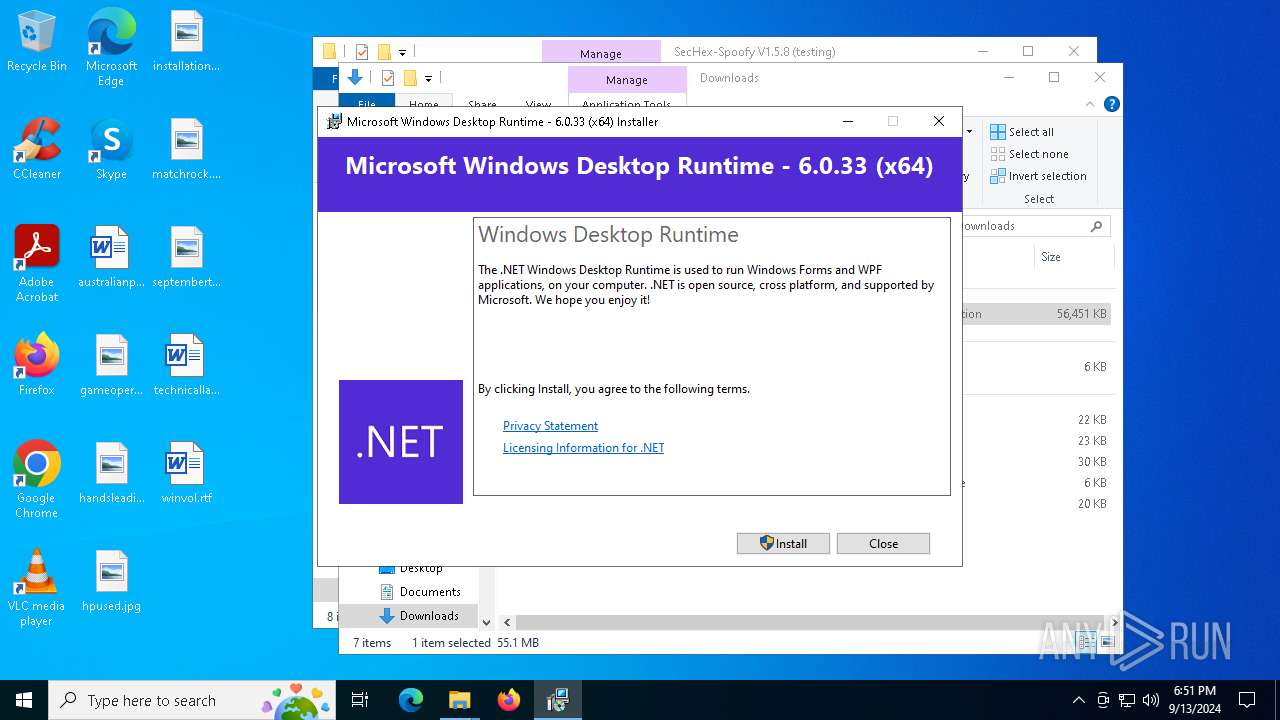Open the File tab in Downloads window

367,102
